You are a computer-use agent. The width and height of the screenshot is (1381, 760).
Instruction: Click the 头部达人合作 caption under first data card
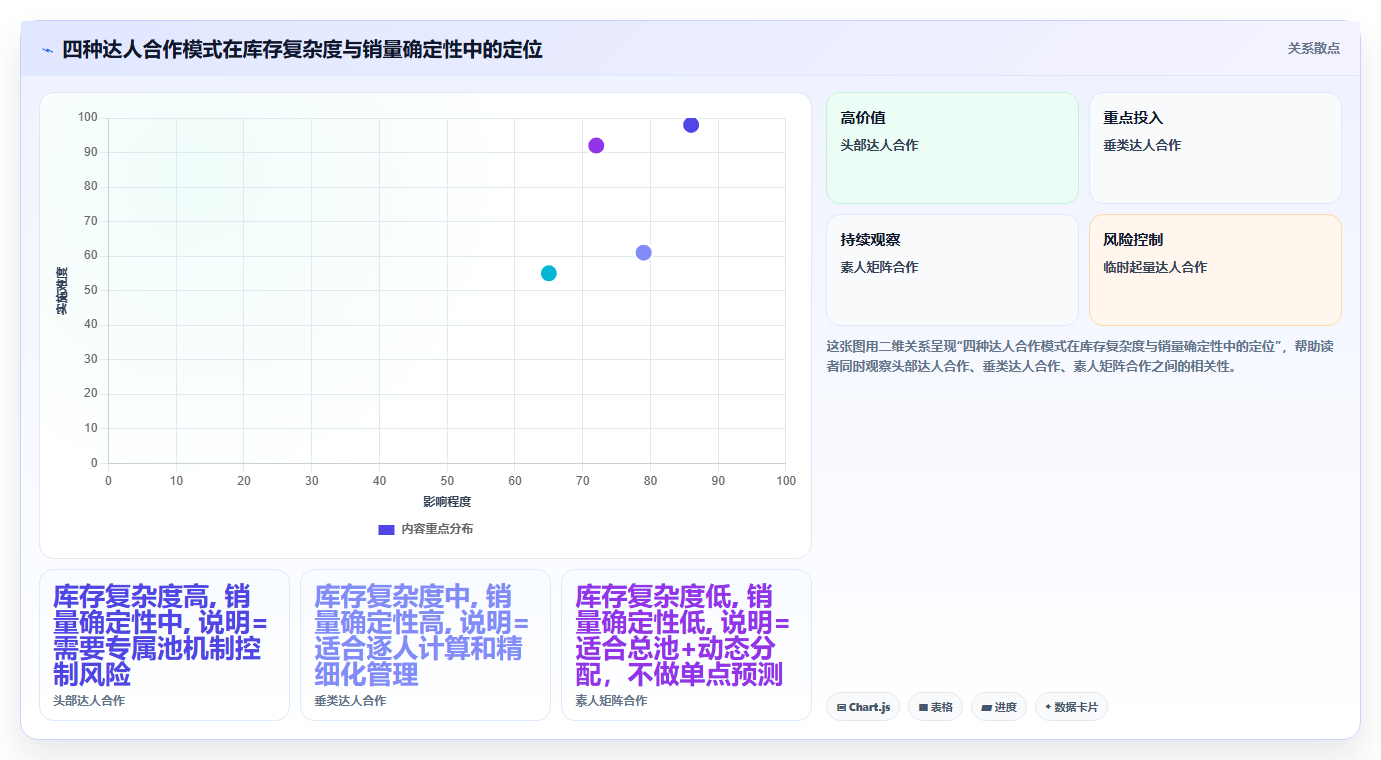coord(89,701)
